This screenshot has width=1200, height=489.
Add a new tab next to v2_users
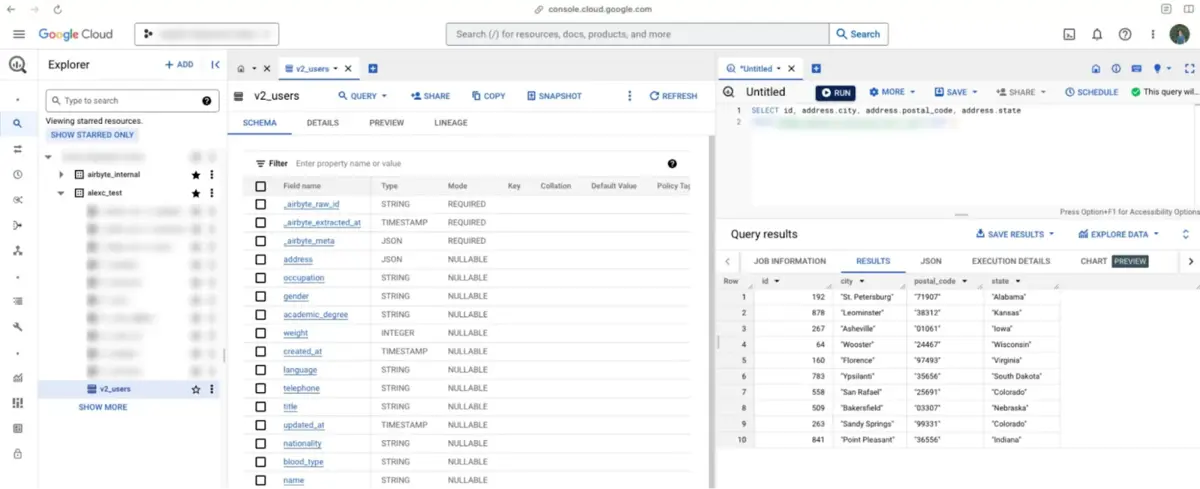tap(373, 69)
